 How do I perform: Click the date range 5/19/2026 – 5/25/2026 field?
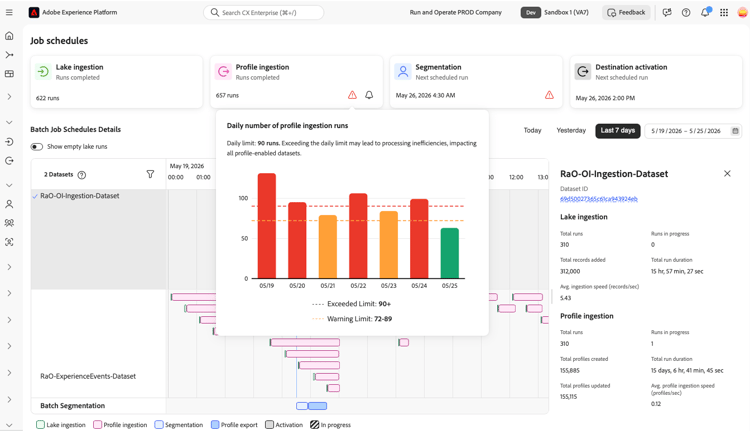pyautogui.click(x=694, y=131)
